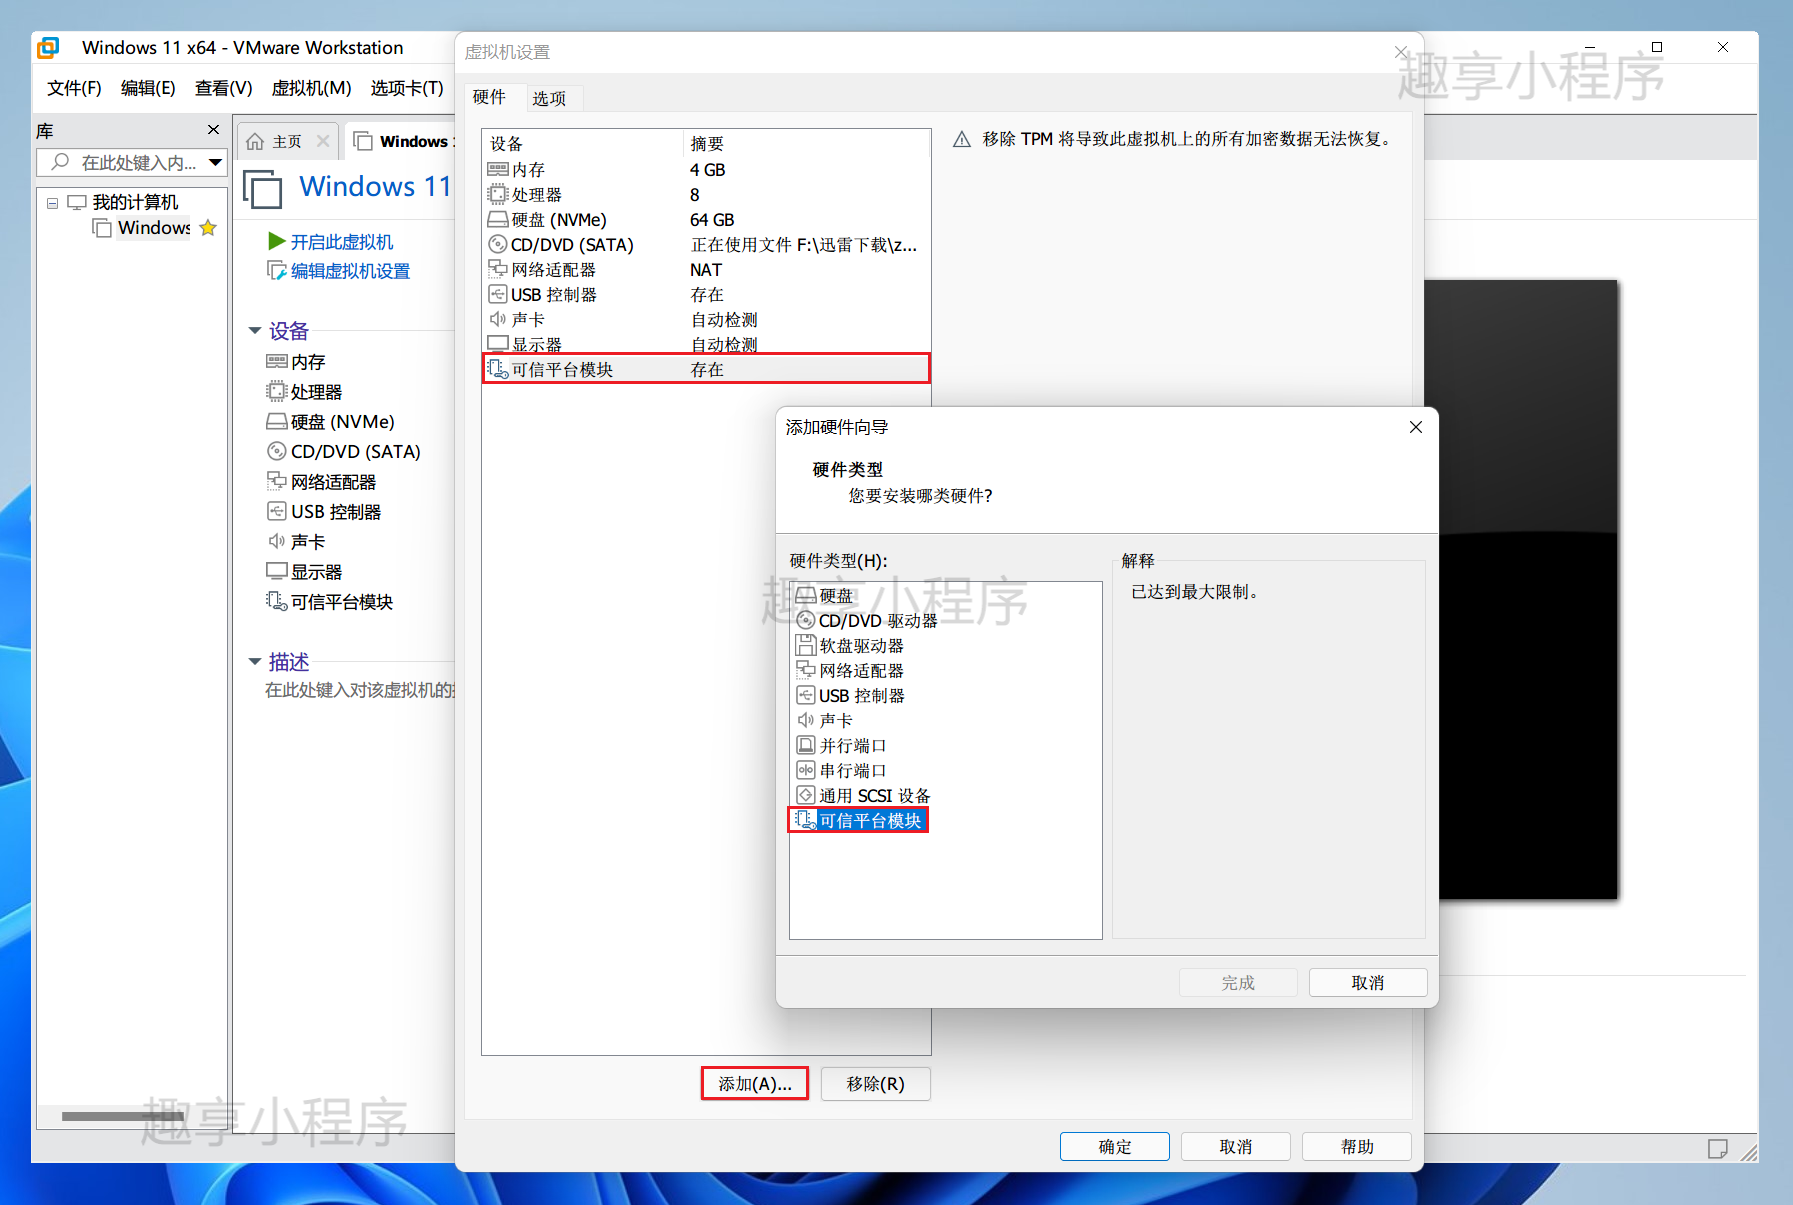Click the USB controller icon in VM settings list
1793x1205 pixels.
[498, 295]
